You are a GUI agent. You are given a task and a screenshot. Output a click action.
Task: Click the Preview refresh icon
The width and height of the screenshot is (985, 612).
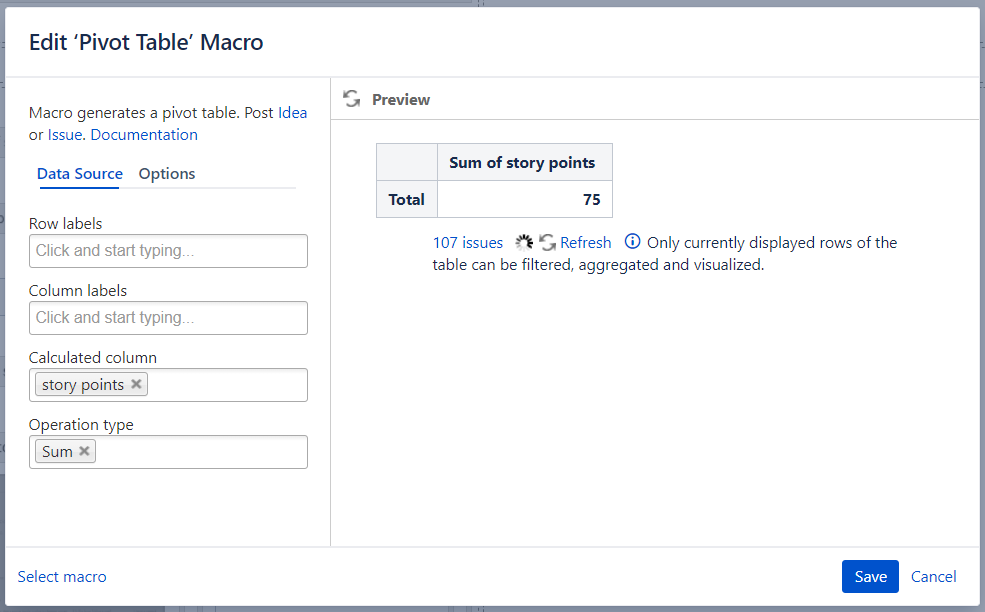(x=351, y=99)
